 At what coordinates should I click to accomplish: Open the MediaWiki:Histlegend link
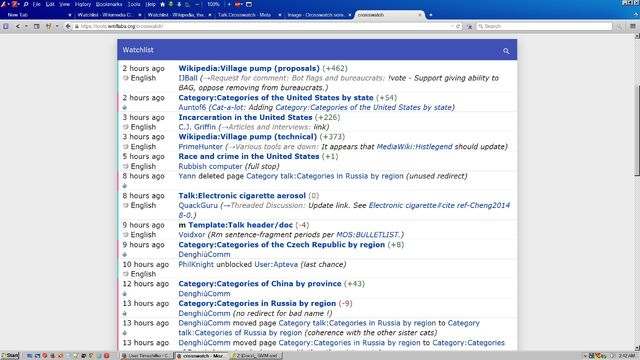[x=414, y=147]
